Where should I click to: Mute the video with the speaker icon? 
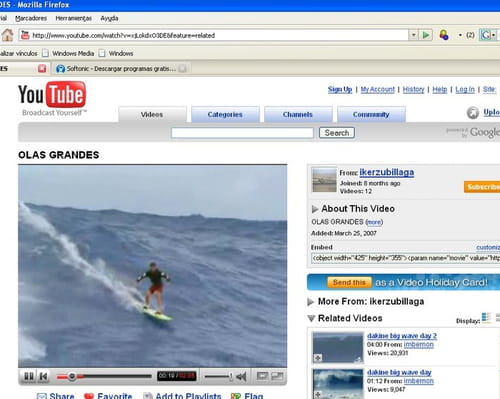(241, 377)
